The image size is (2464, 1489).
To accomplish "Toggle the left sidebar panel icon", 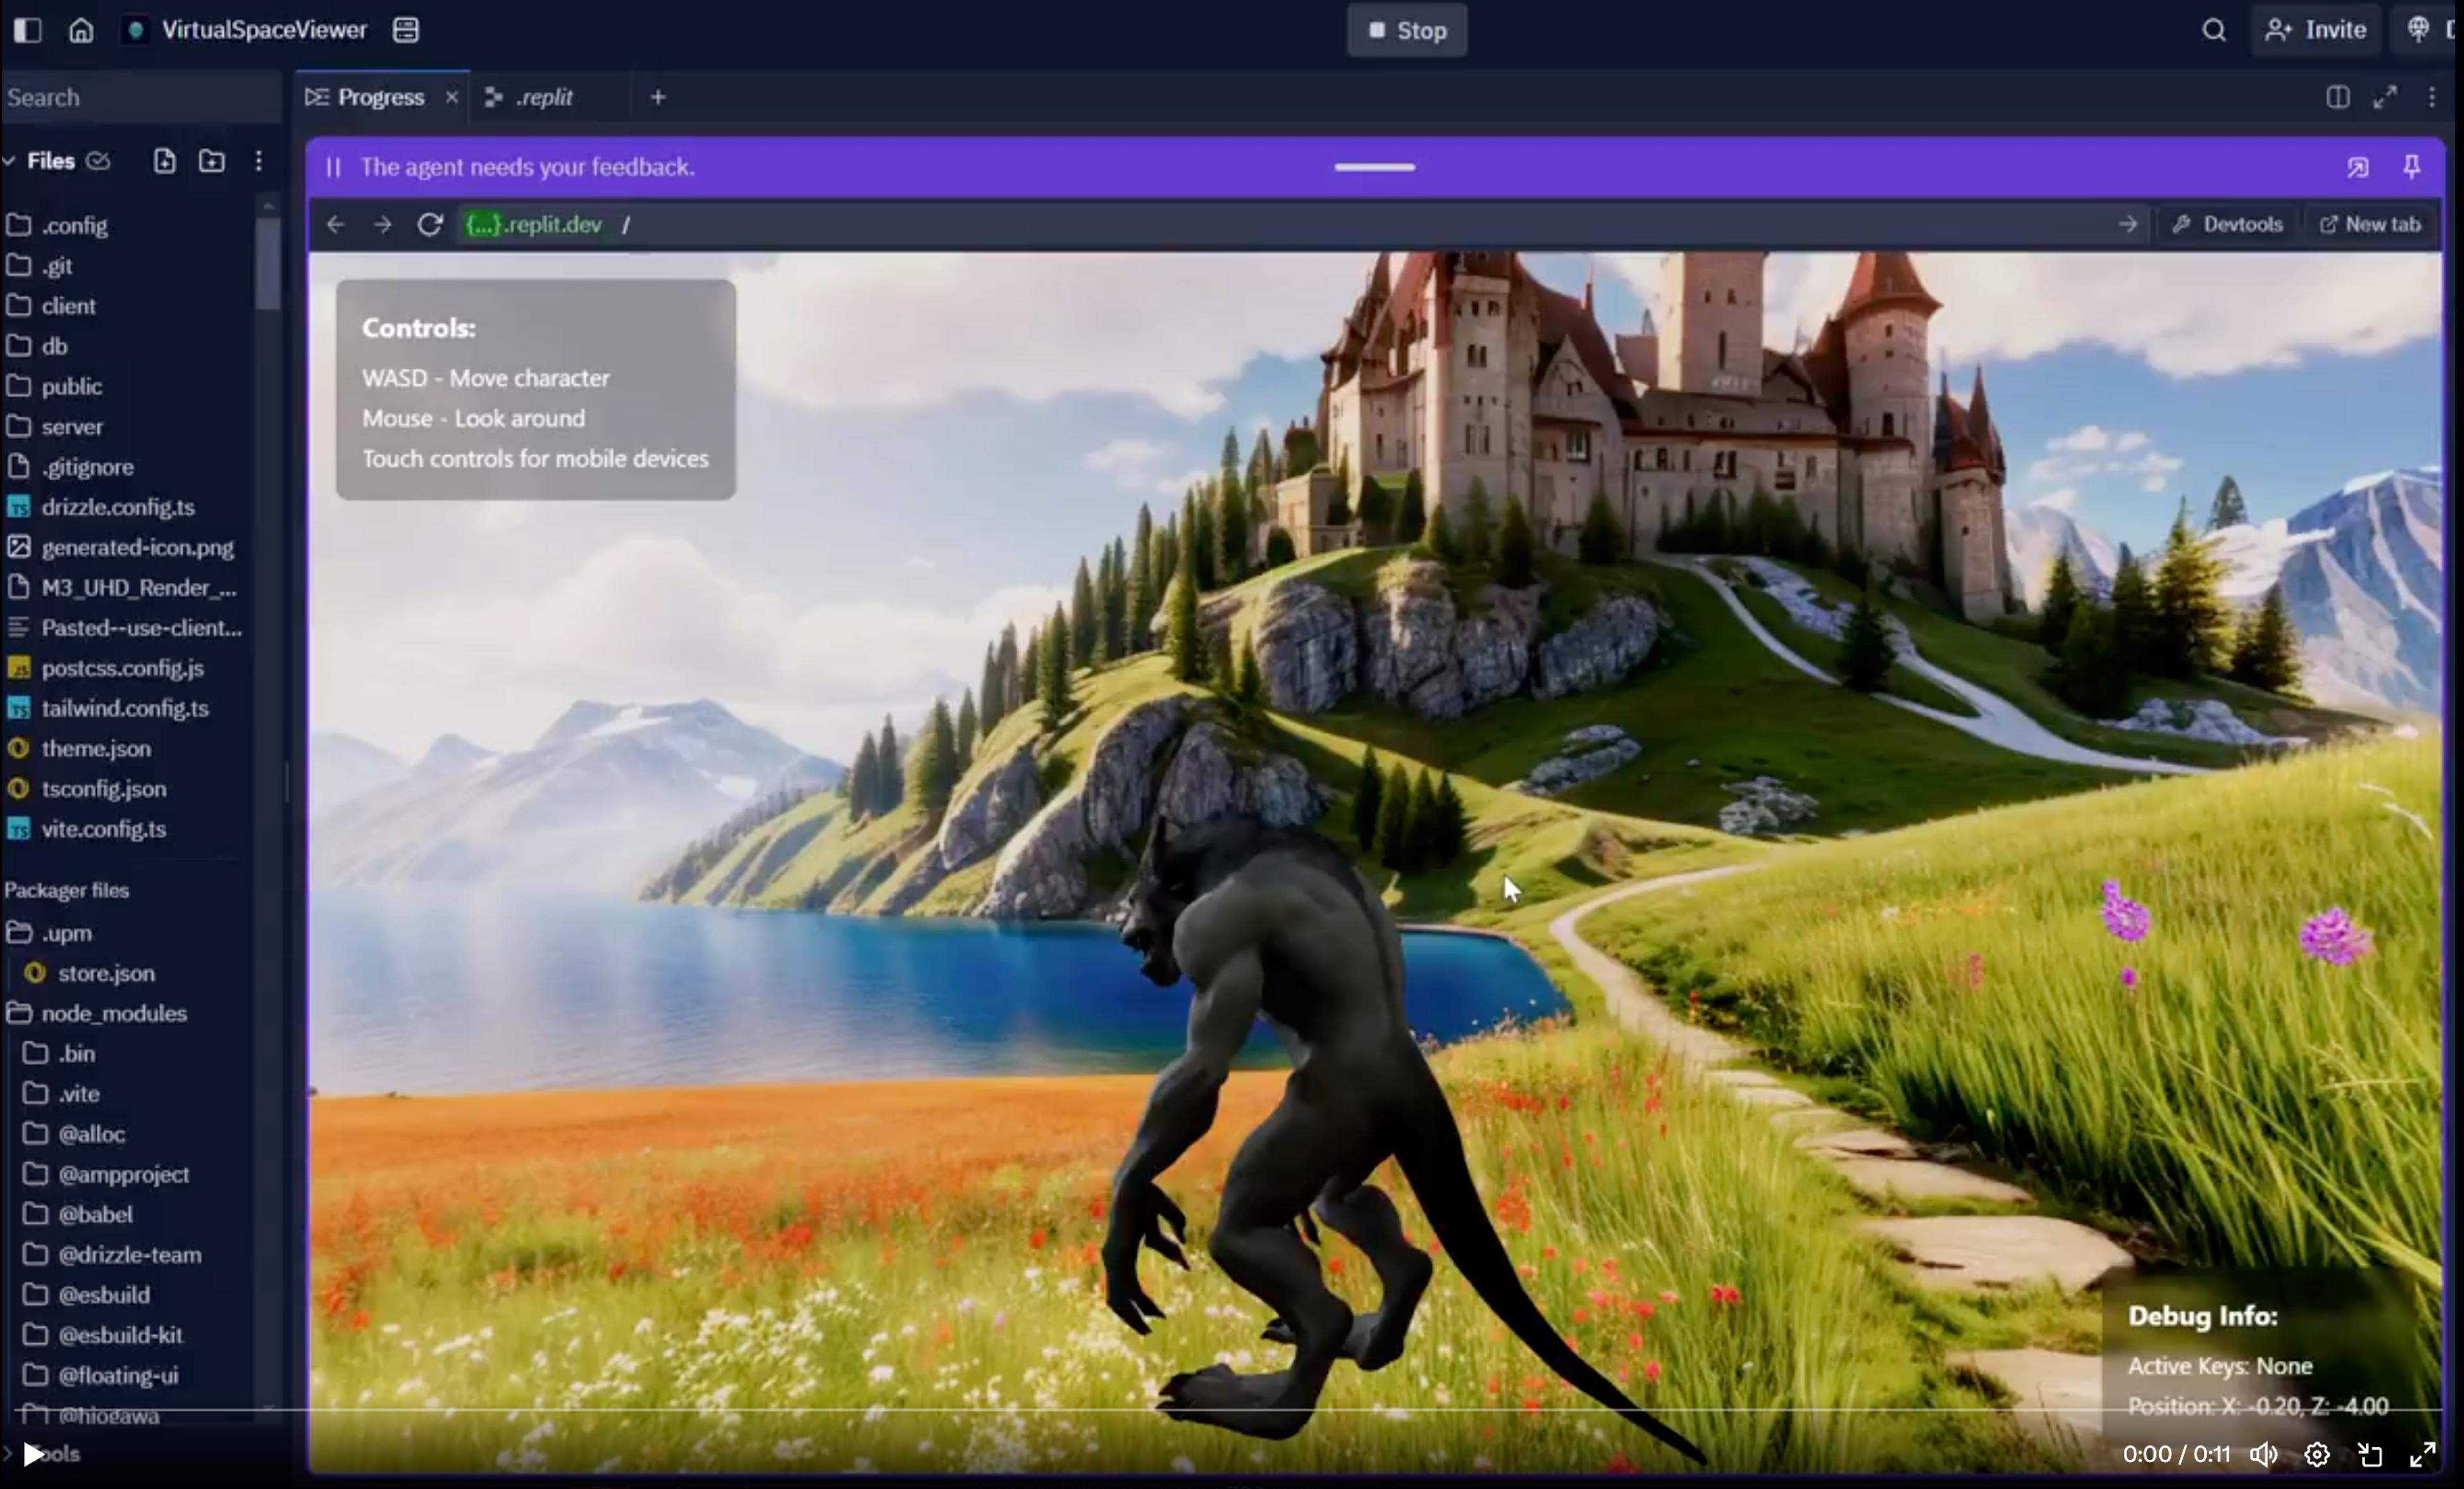I will [x=28, y=30].
